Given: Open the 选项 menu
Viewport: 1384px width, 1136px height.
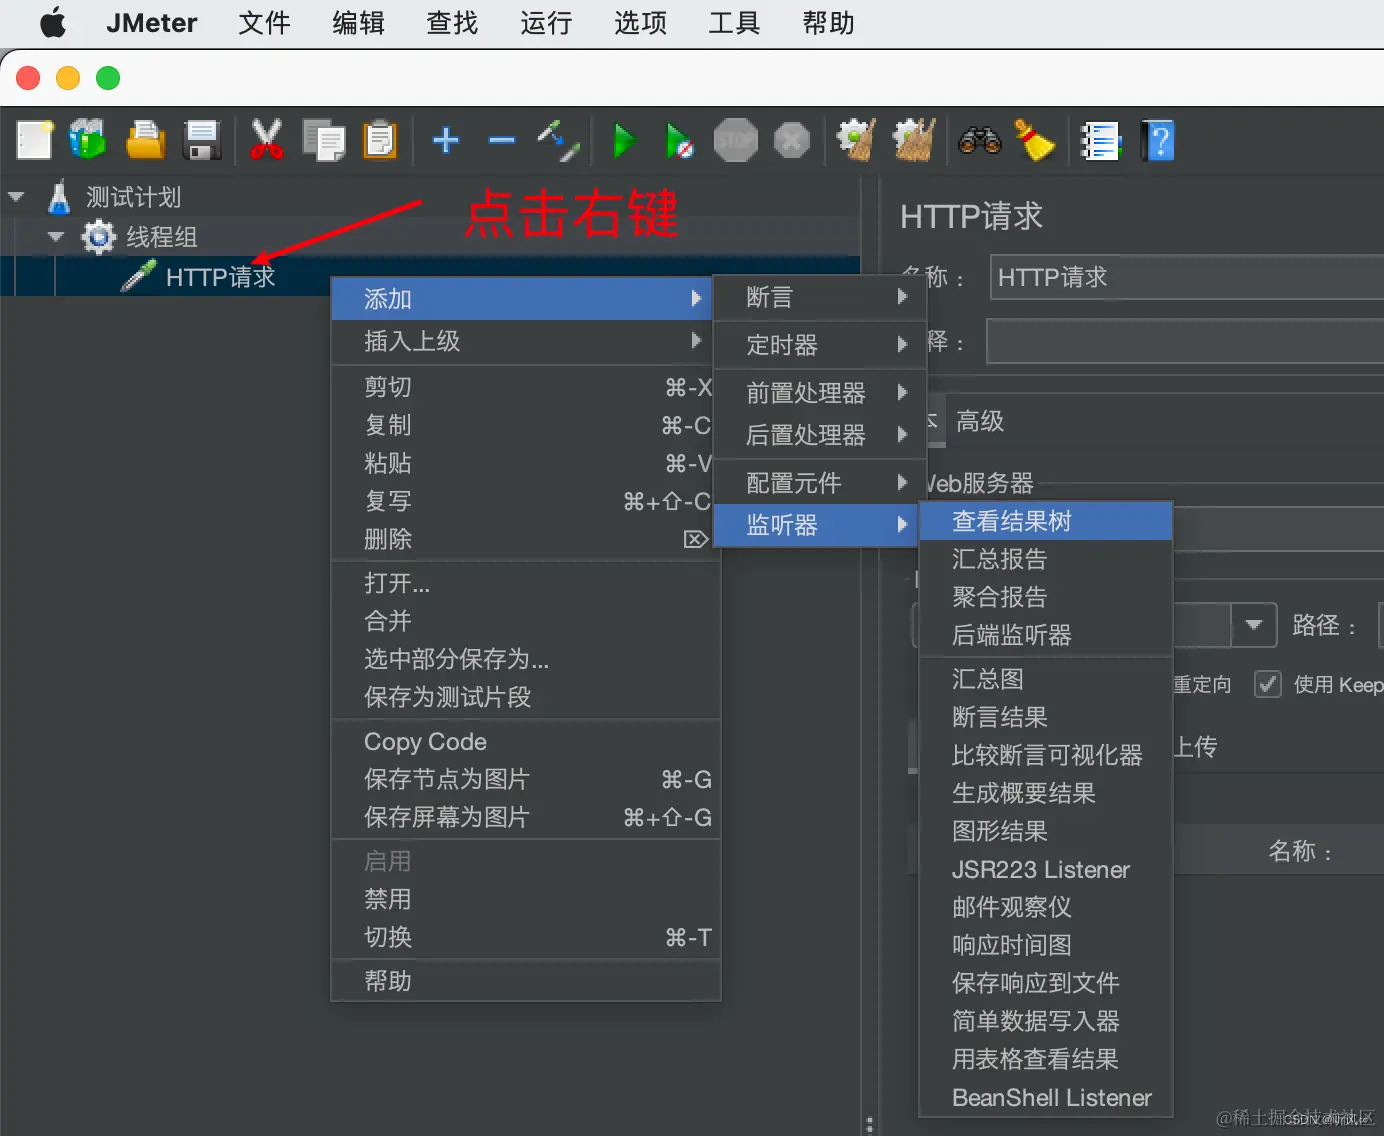Looking at the screenshot, I should tap(640, 23).
